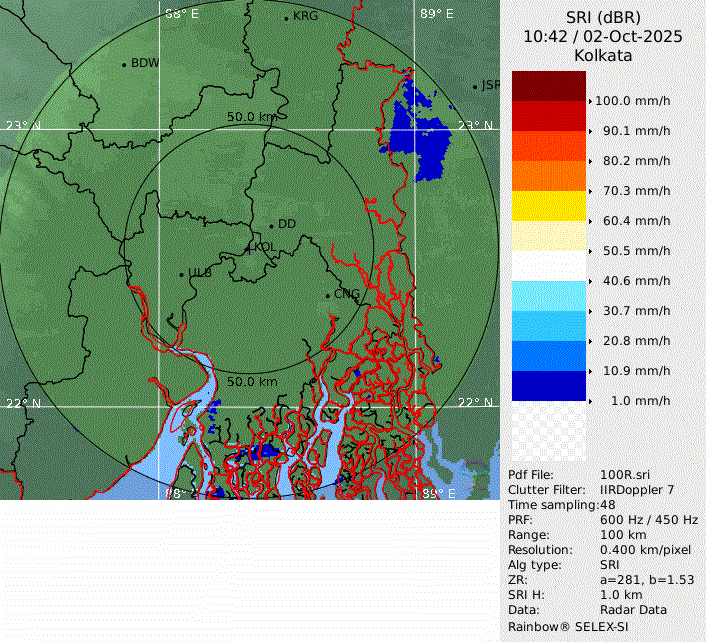This screenshot has width=706, height=642.
Task: Click the SRI (dBR) title text
Action: 603,17
